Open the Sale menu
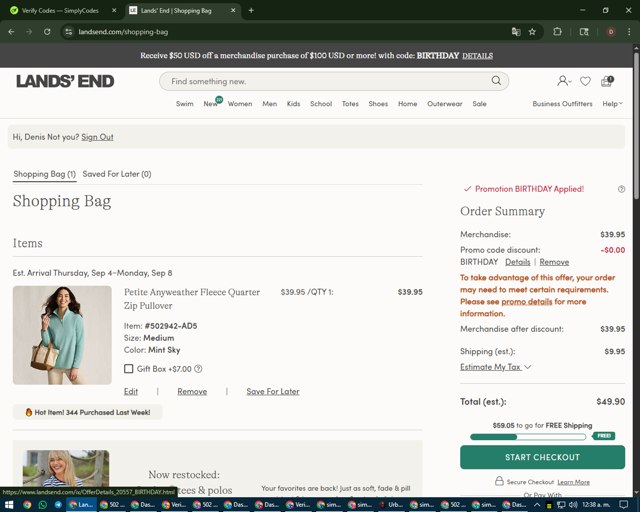 pos(479,104)
